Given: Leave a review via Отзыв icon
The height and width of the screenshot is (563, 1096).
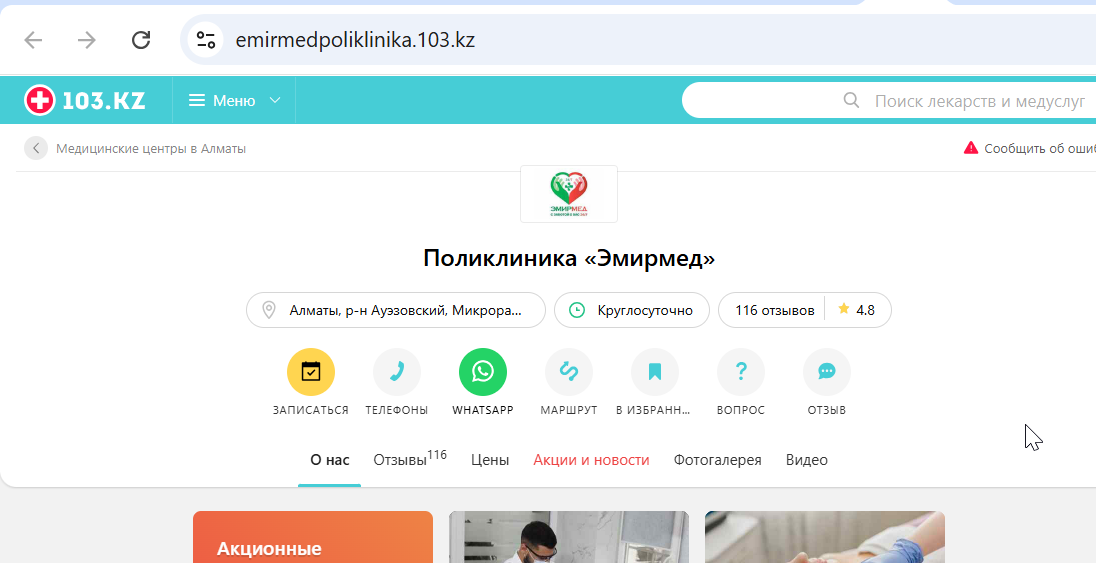Looking at the screenshot, I should coord(827,372).
